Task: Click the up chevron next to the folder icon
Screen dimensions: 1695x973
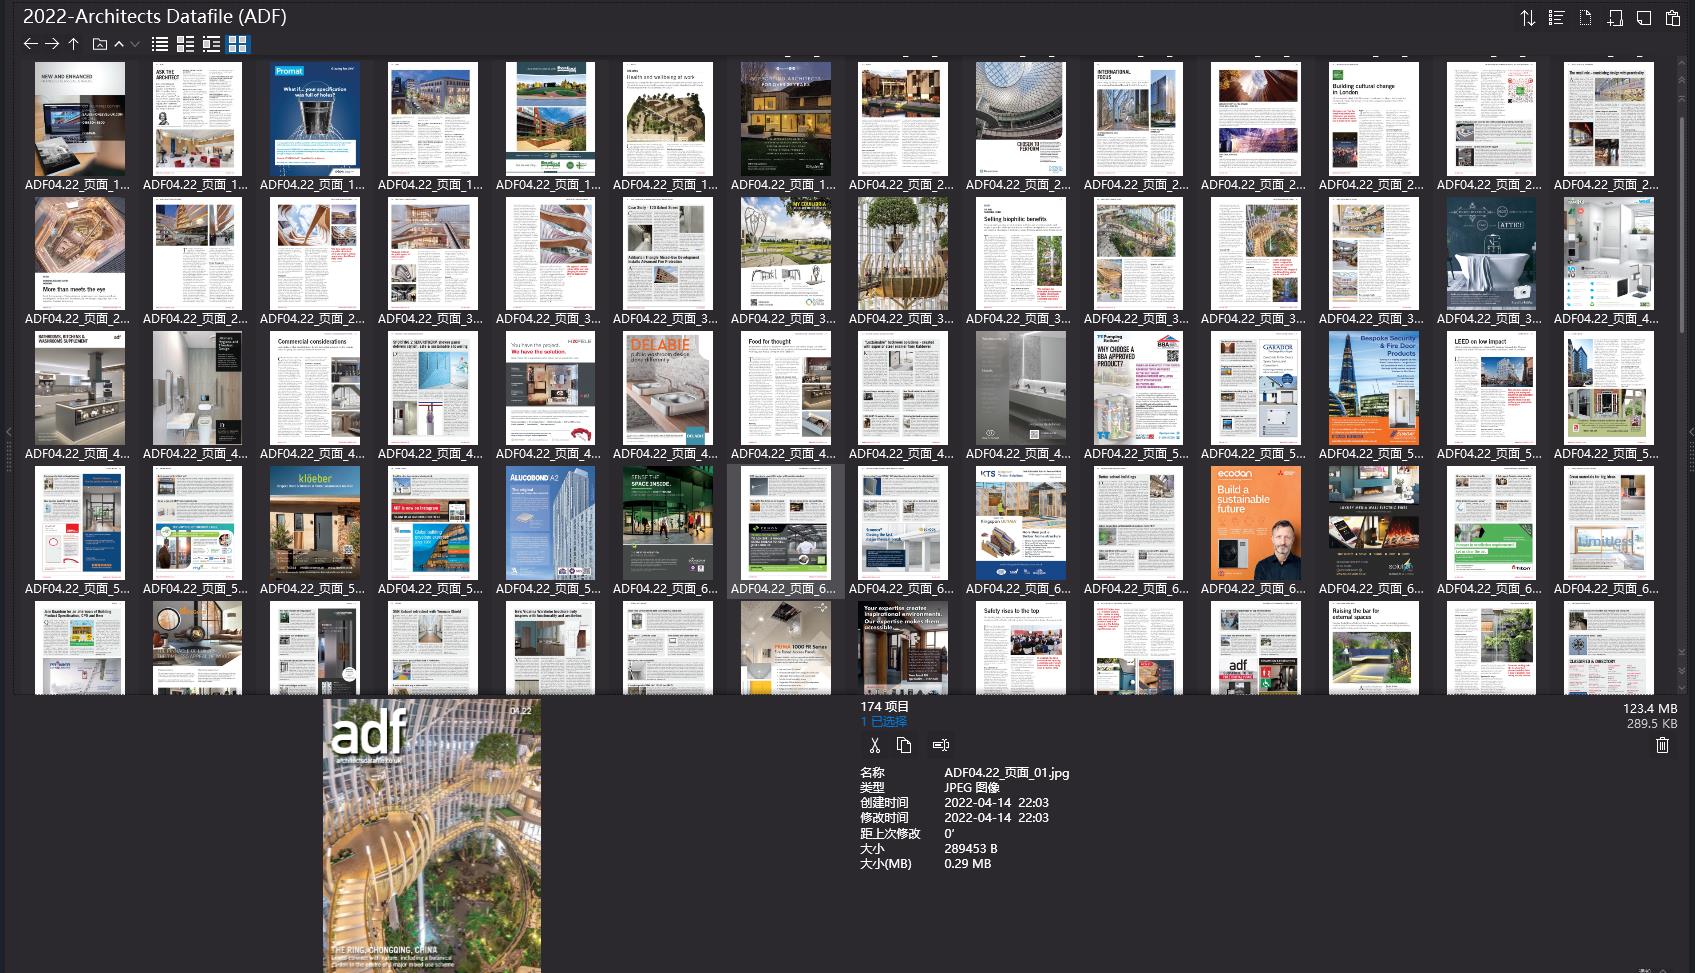Action: 119,43
